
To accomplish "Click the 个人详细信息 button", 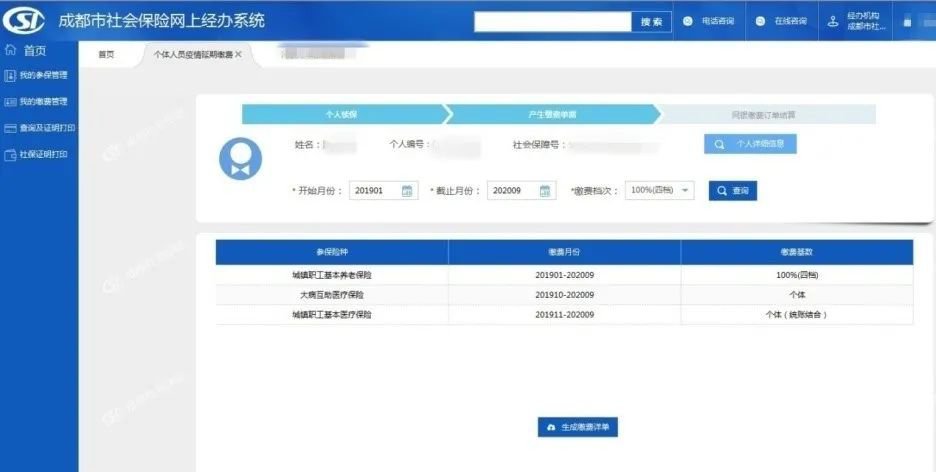I will (750, 144).
